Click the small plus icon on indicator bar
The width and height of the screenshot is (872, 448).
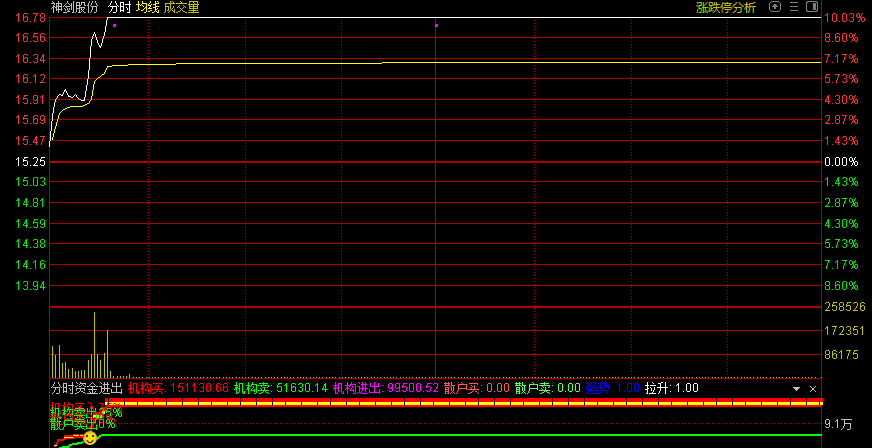[x=812, y=388]
